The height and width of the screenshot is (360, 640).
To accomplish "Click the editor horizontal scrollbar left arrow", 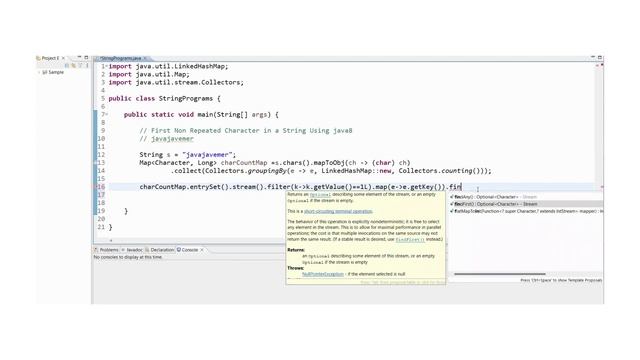I will (x=111, y=240).
